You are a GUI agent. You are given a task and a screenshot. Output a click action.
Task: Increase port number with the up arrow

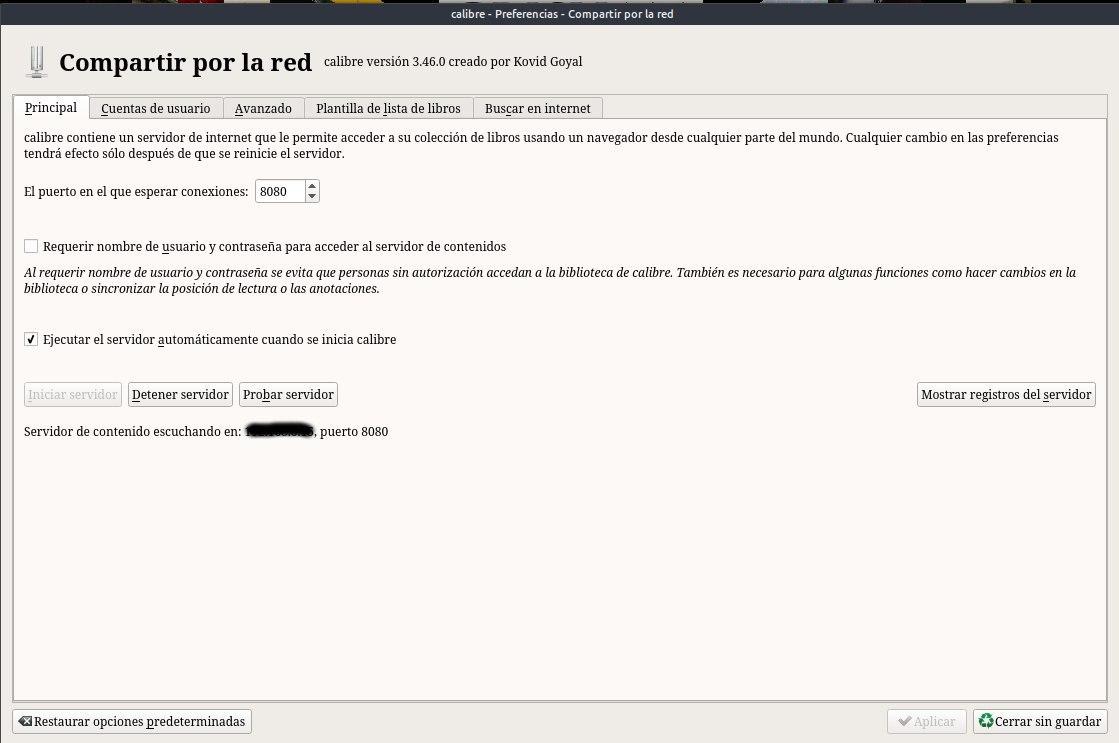click(312, 186)
